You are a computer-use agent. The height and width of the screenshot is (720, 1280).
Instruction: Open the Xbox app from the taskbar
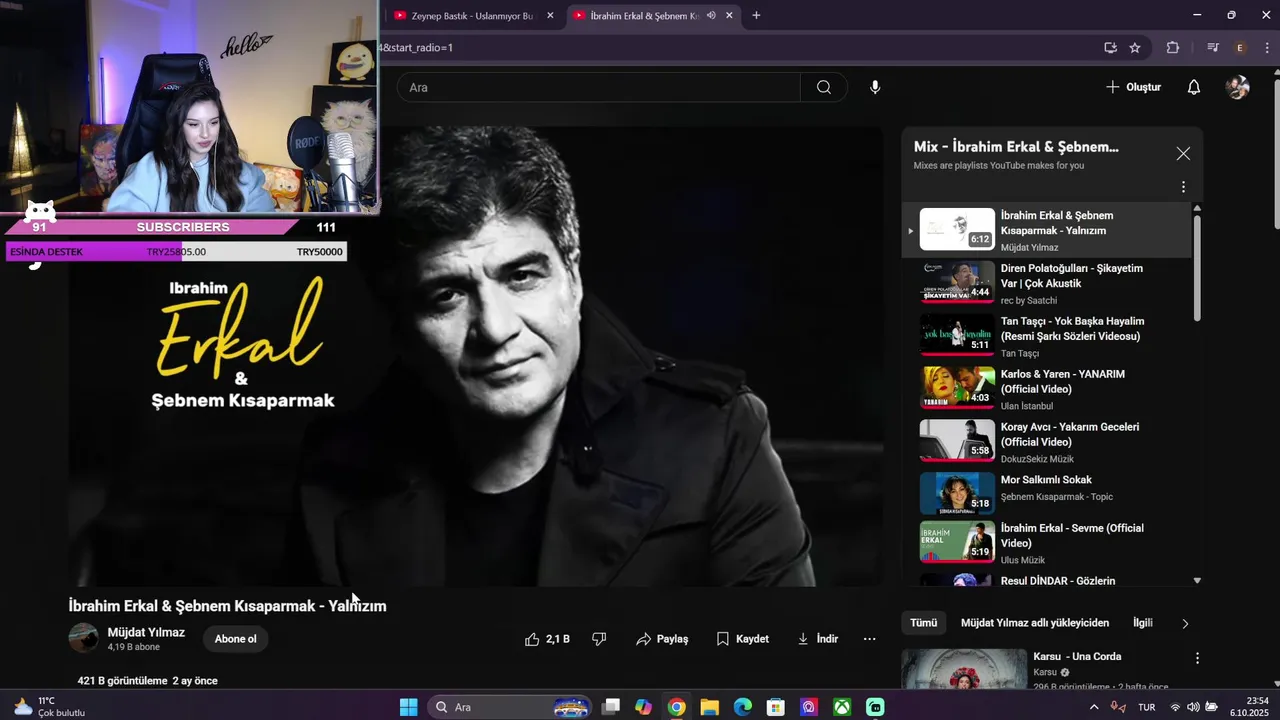(x=842, y=707)
